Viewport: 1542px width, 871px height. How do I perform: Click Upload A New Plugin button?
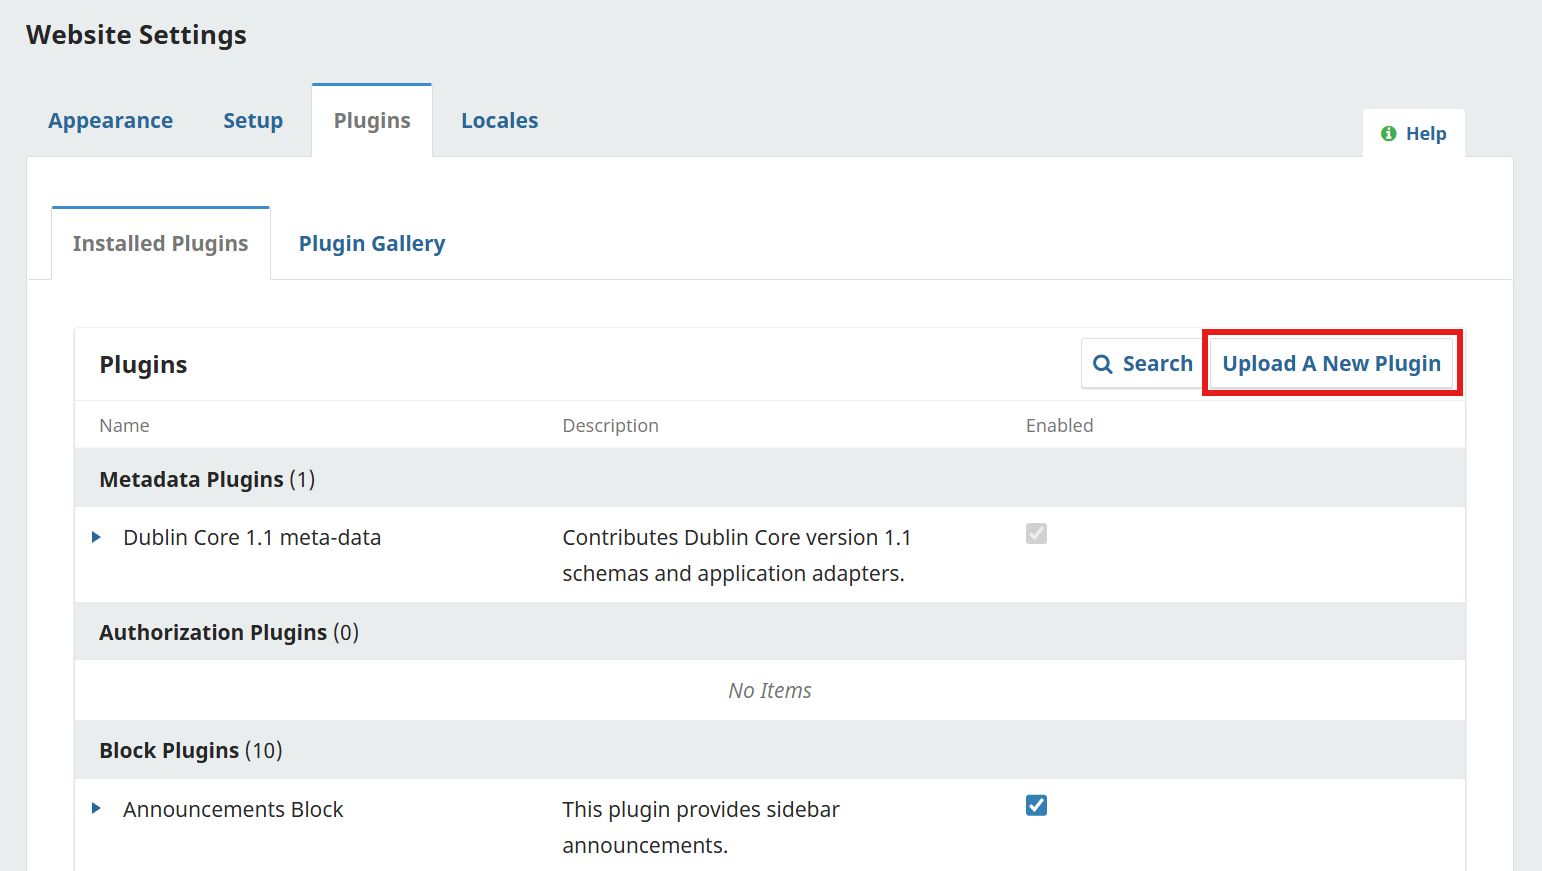(1331, 364)
